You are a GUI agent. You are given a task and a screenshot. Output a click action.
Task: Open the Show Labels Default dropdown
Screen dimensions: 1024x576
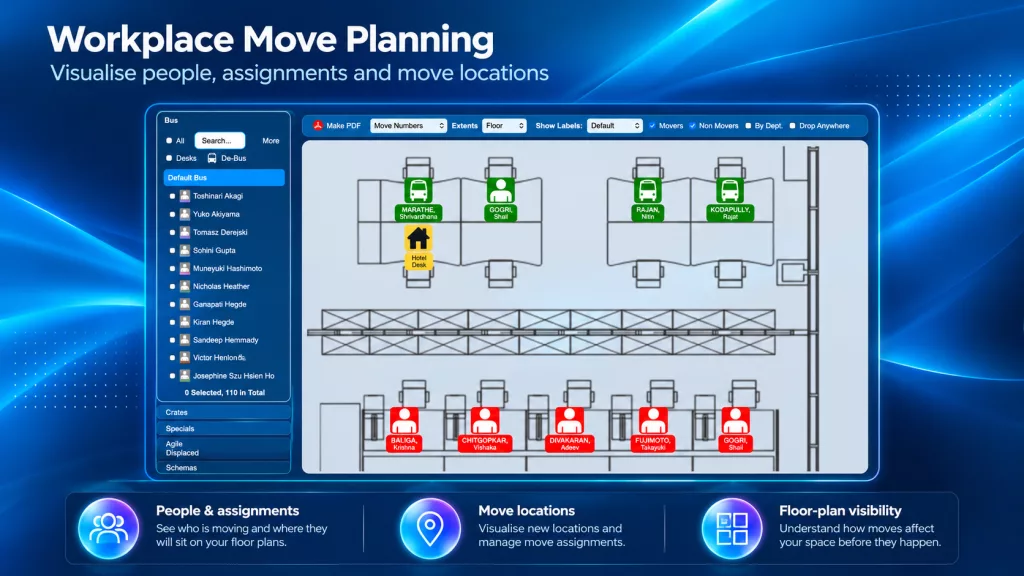pos(615,125)
